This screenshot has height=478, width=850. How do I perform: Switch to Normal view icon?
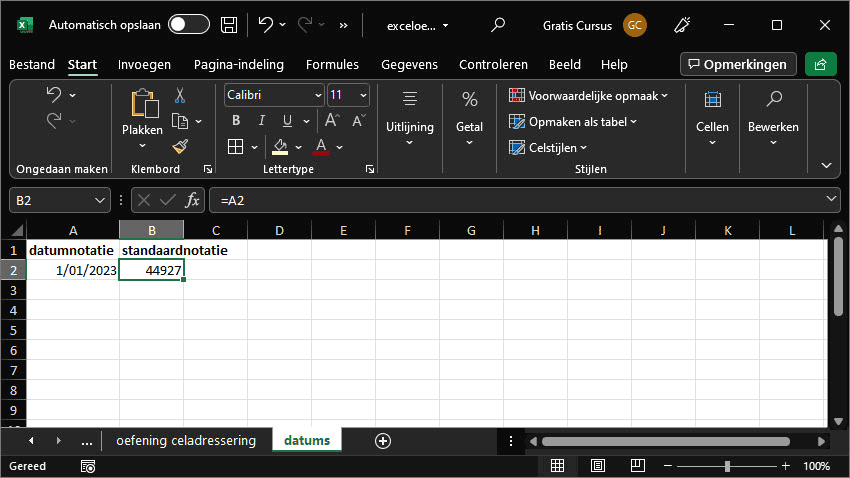coord(557,466)
